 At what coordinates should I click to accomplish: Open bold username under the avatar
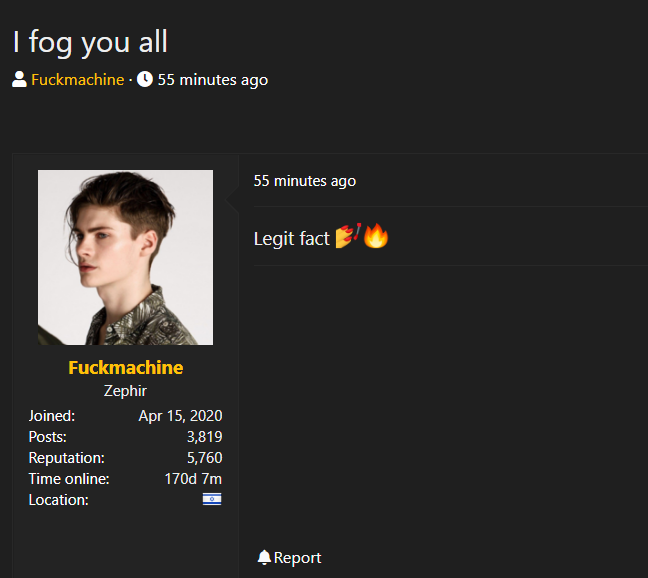(126, 368)
